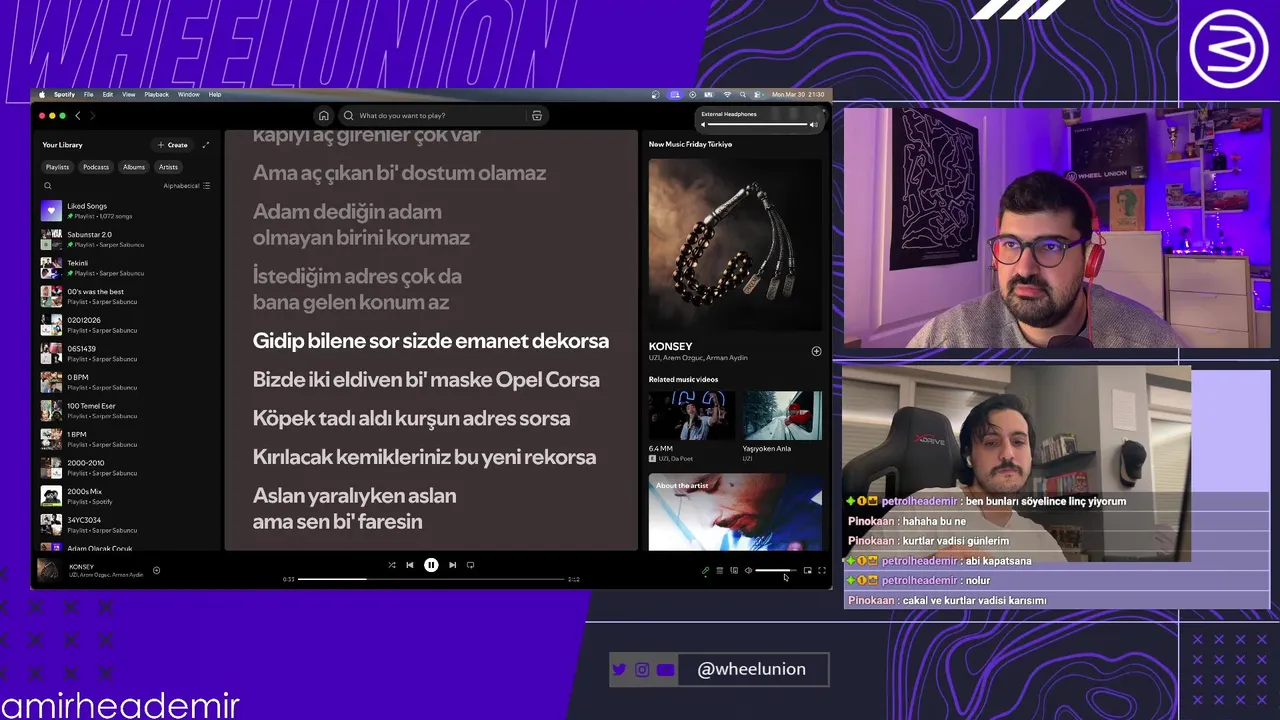Open Connect to a device icon
1280x720 pixels.
click(734, 571)
